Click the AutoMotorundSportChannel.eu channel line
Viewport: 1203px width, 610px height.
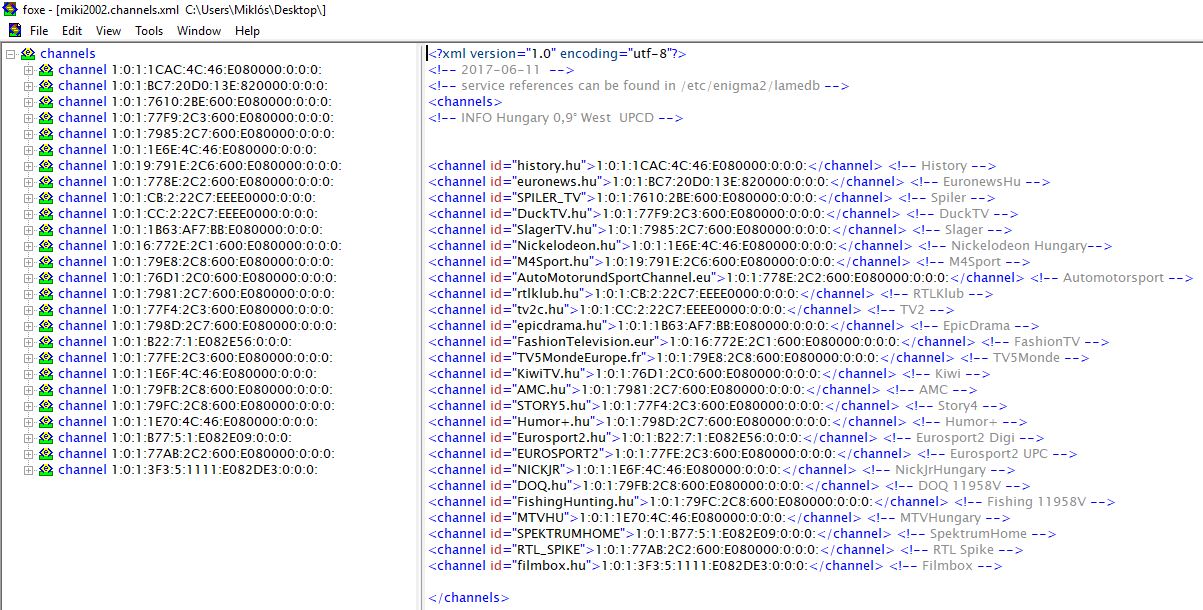(811, 278)
